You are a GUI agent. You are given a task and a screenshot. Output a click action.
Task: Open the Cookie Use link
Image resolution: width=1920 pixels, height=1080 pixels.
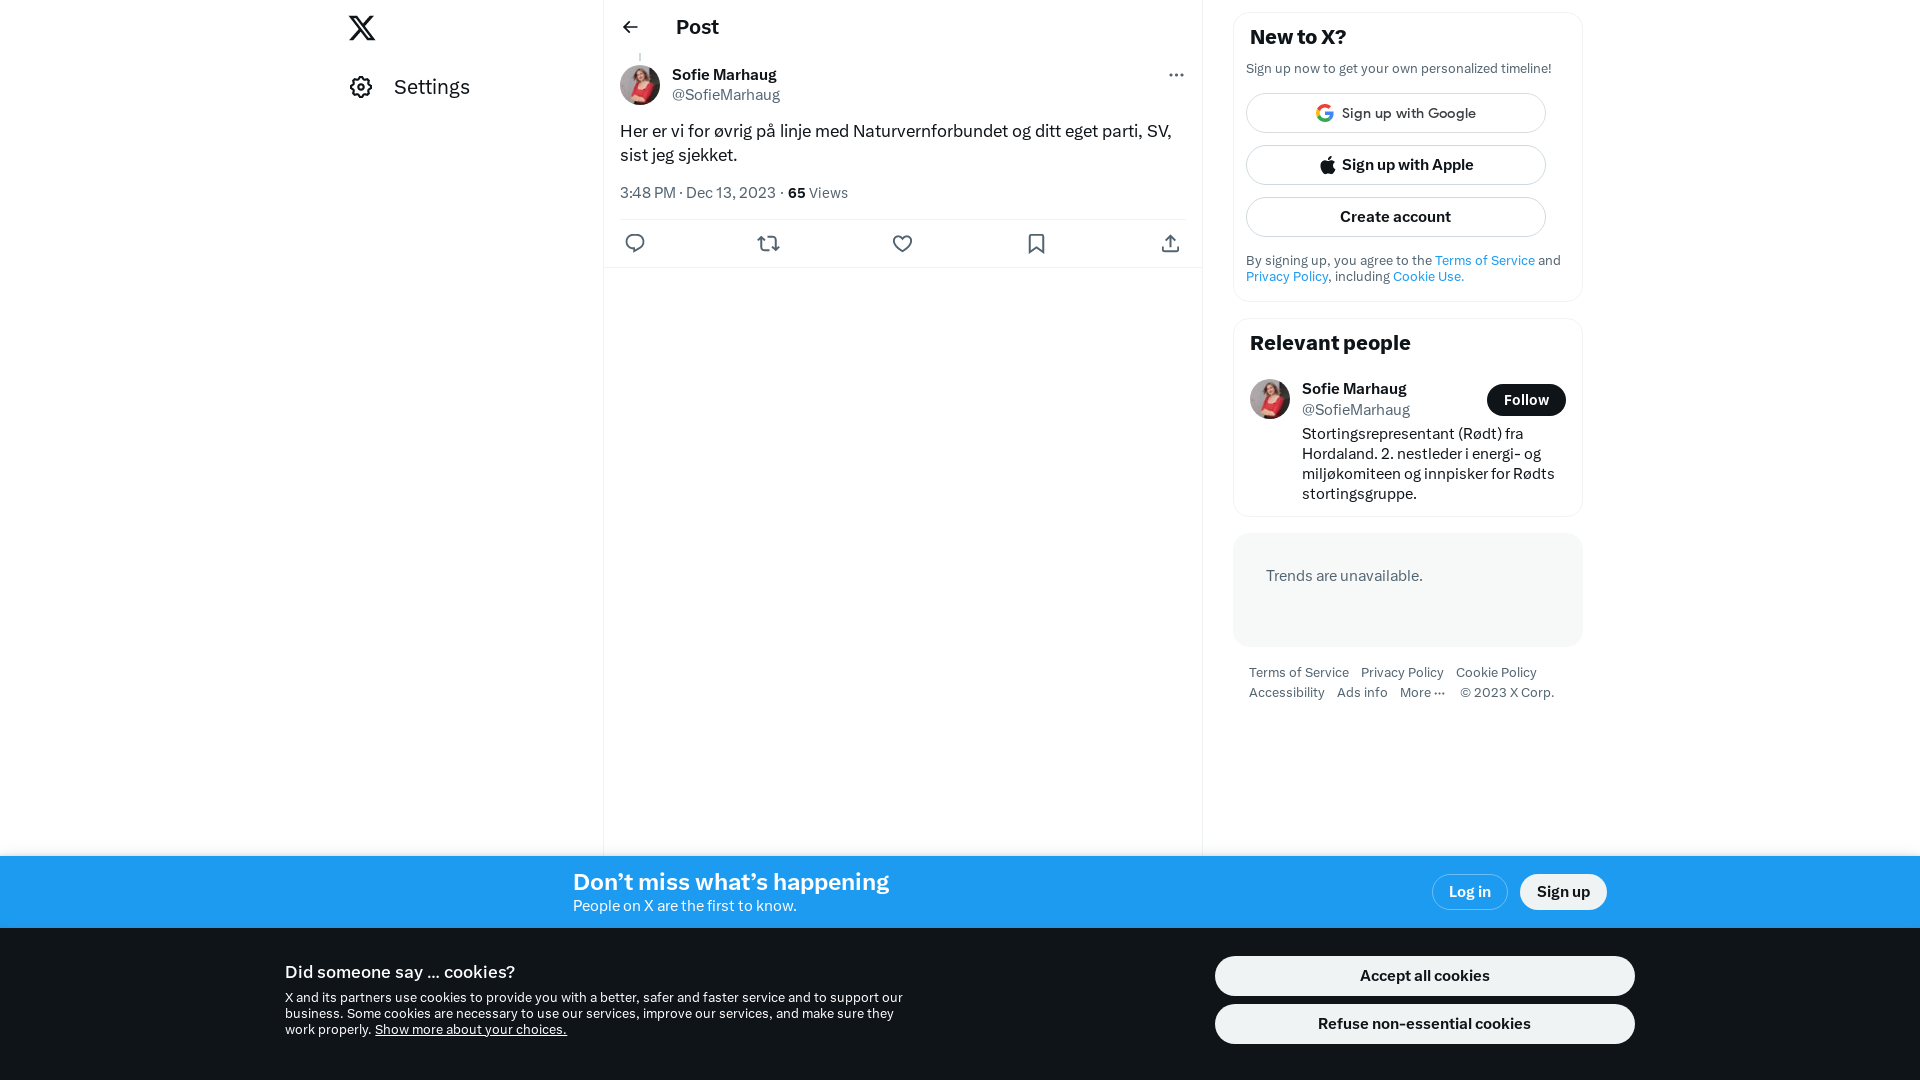tap(1428, 277)
